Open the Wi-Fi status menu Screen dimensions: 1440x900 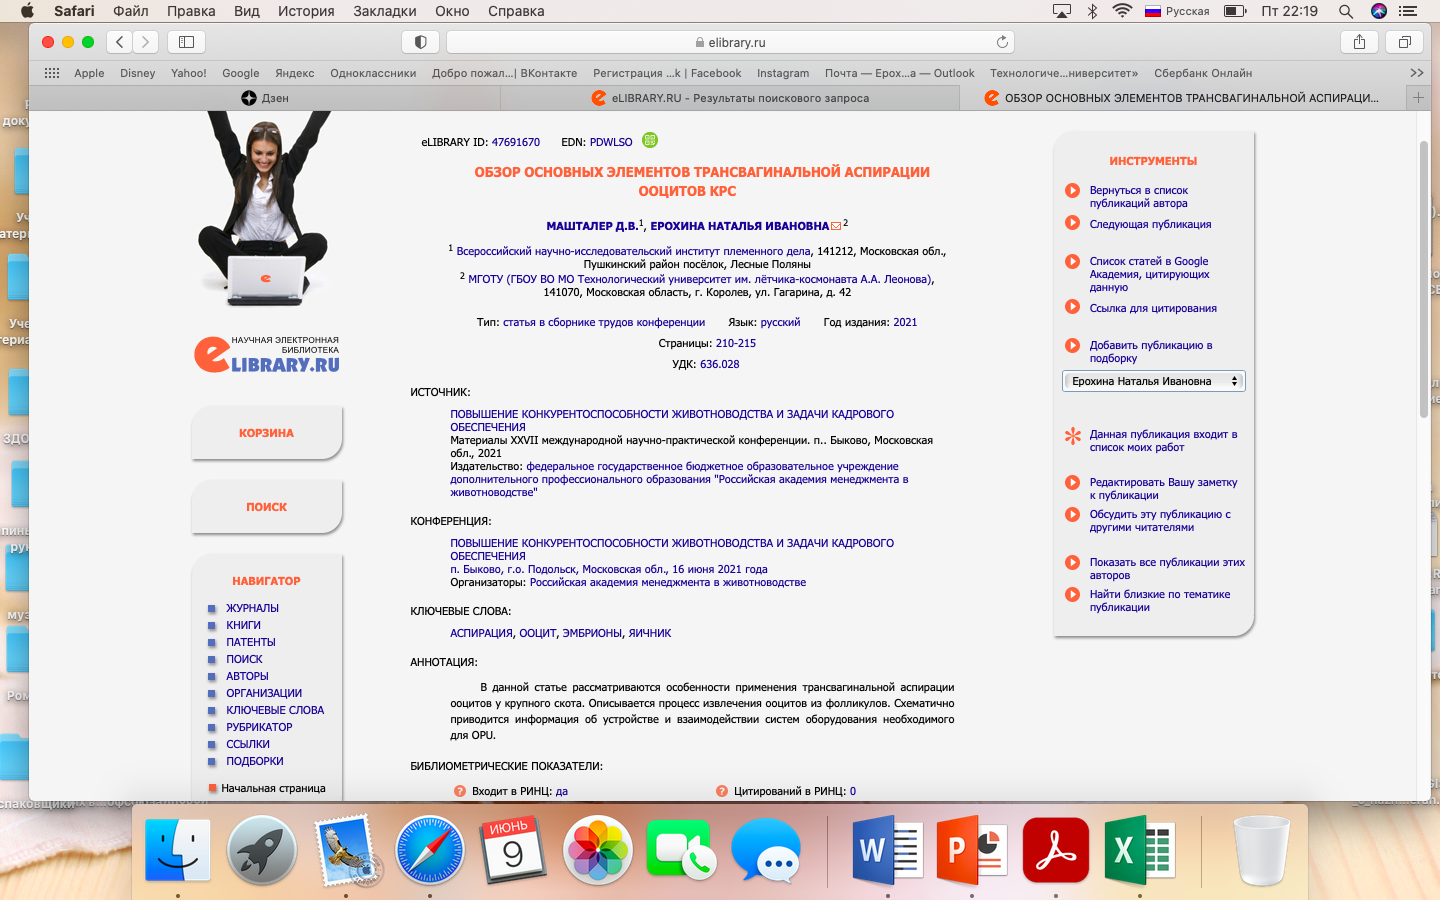[x=1122, y=11]
